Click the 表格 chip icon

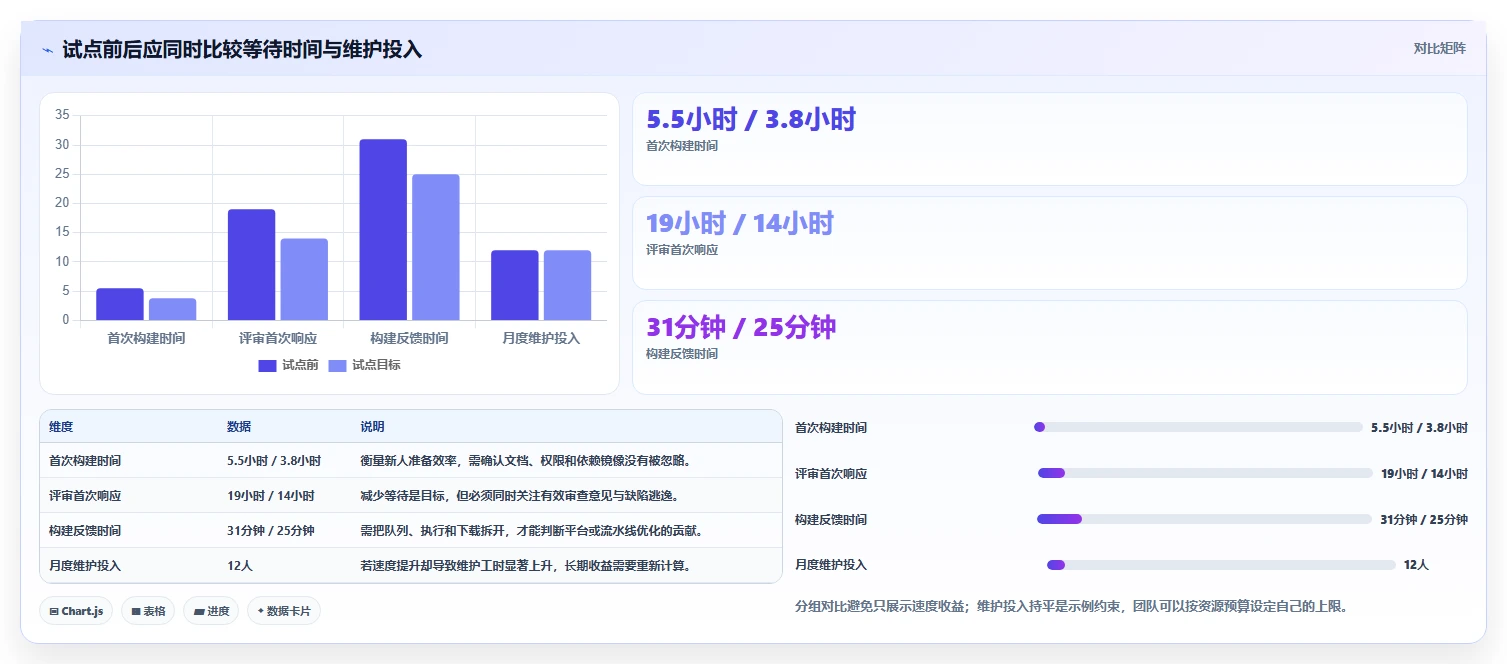point(135,611)
